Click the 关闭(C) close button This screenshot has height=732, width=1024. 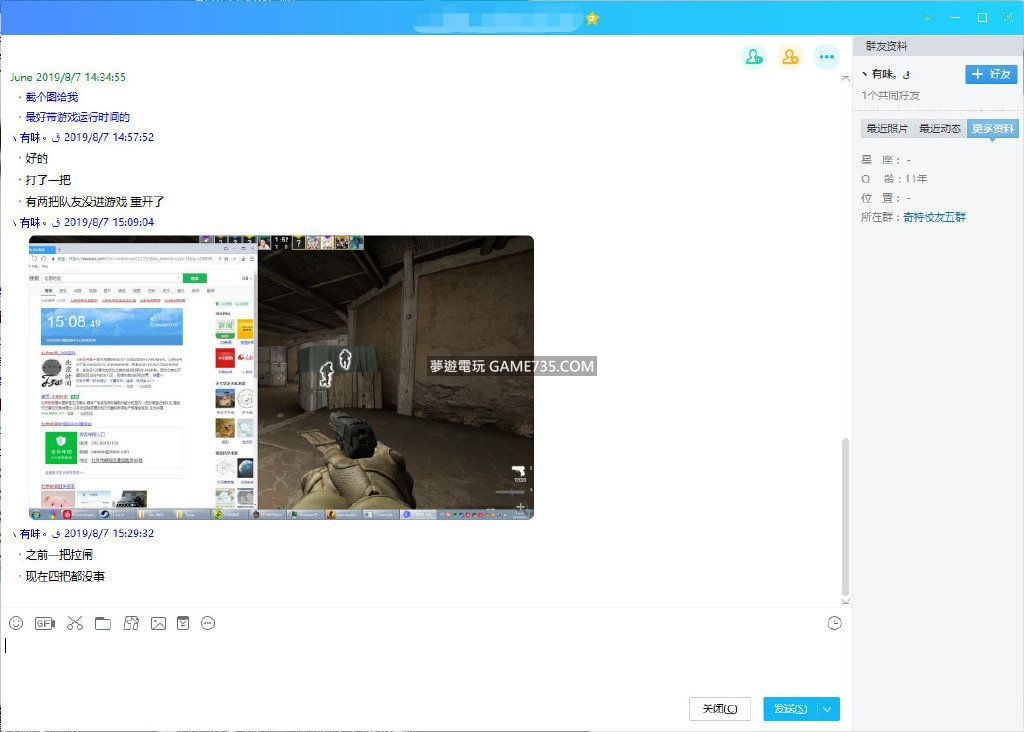[720, 709]
